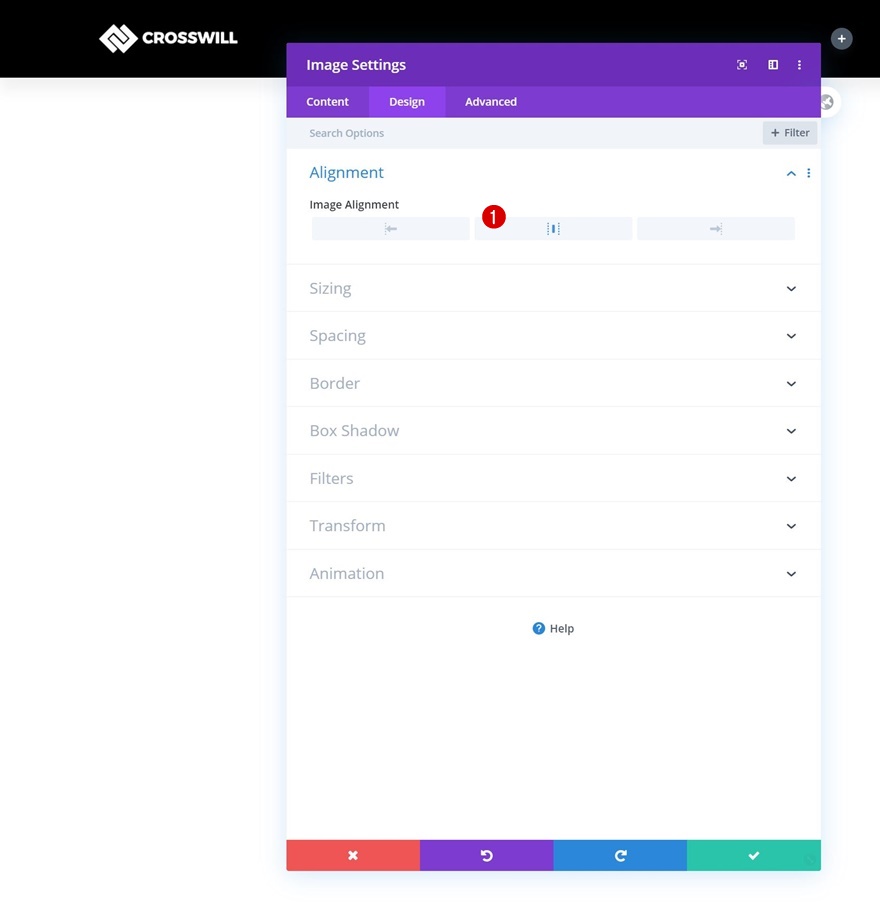This screenshot has width=880, height=918.
Task: Select center image alignment
Action: coord(553,228)
